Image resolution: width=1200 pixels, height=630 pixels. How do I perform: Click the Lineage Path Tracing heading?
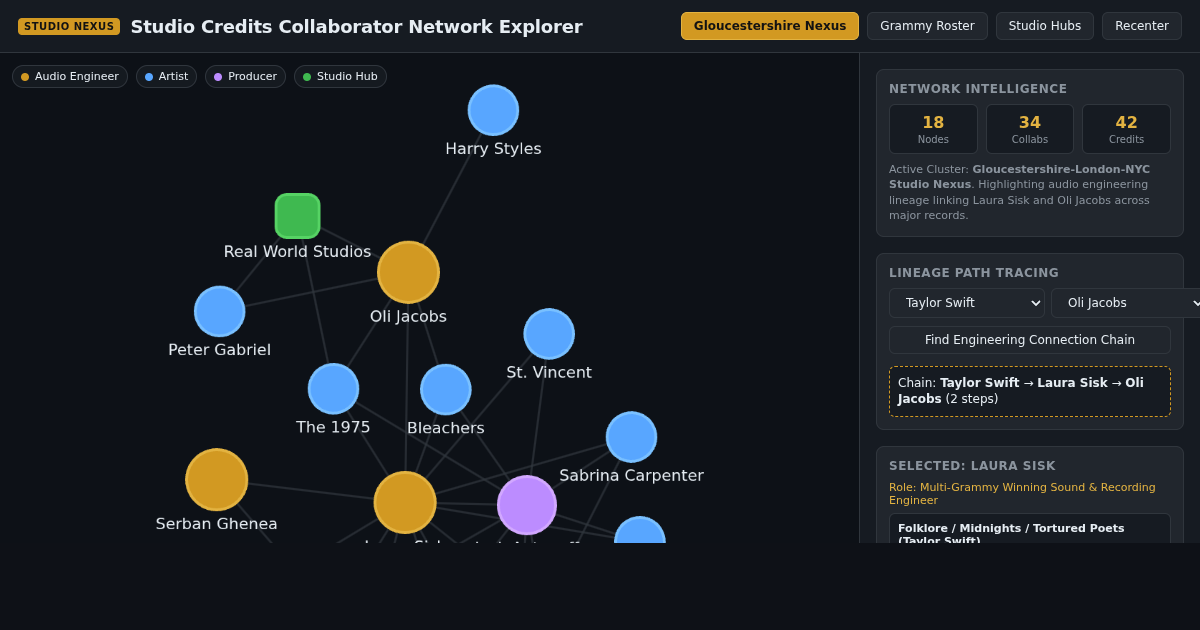tap(974, 273)
